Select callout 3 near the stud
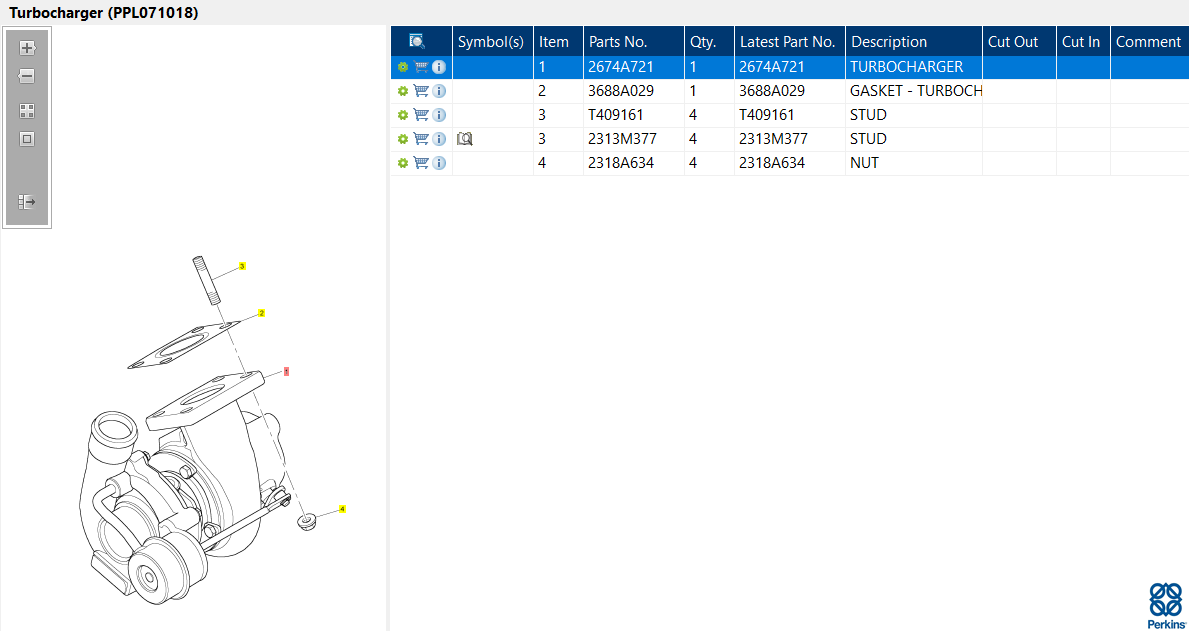The width and height of the screenshot is (1189, 631). coord(242,266)
